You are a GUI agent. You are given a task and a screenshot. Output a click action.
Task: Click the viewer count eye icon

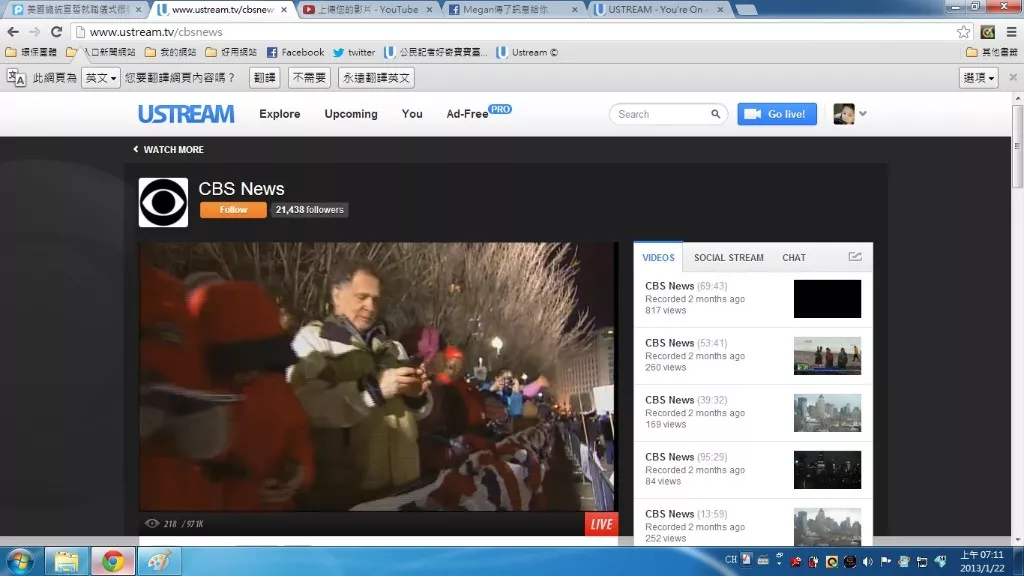click(152, 523)
